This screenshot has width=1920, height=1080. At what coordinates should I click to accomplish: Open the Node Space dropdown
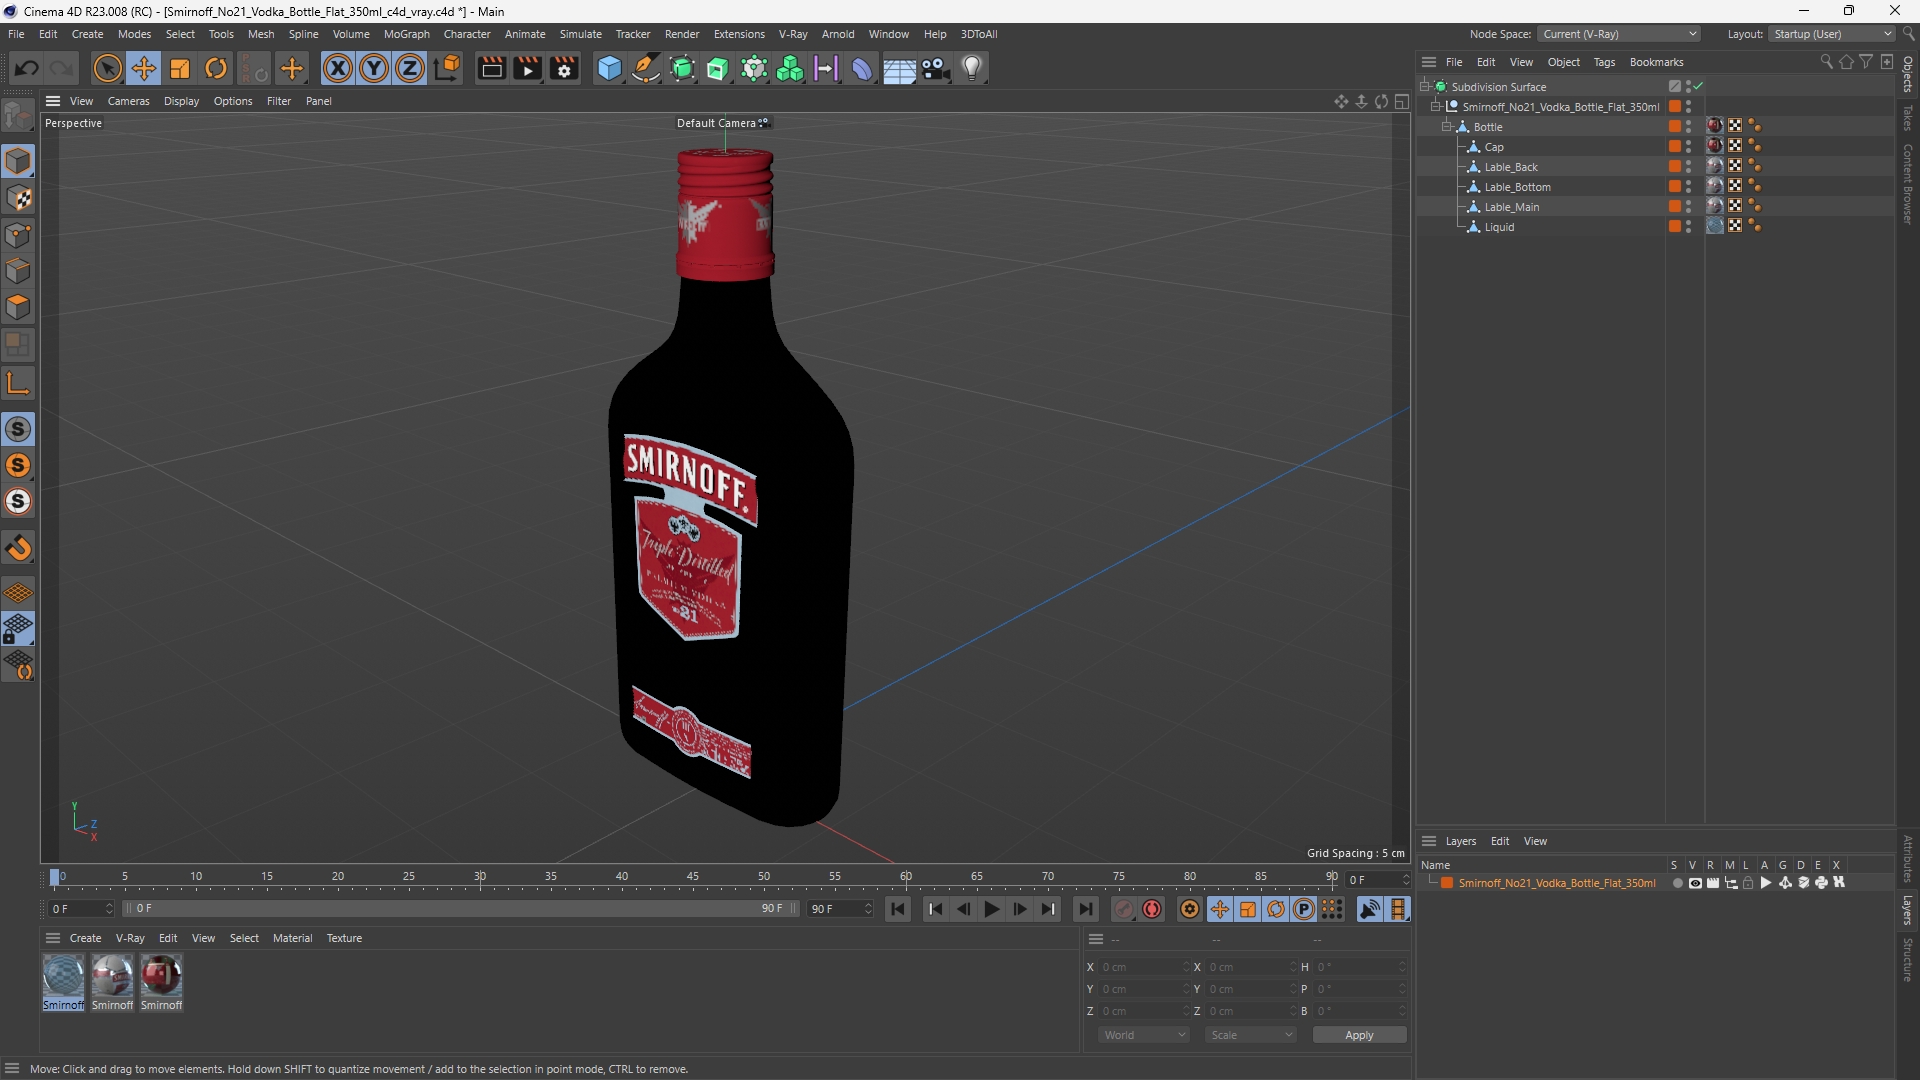click(x=1618, y=34)
